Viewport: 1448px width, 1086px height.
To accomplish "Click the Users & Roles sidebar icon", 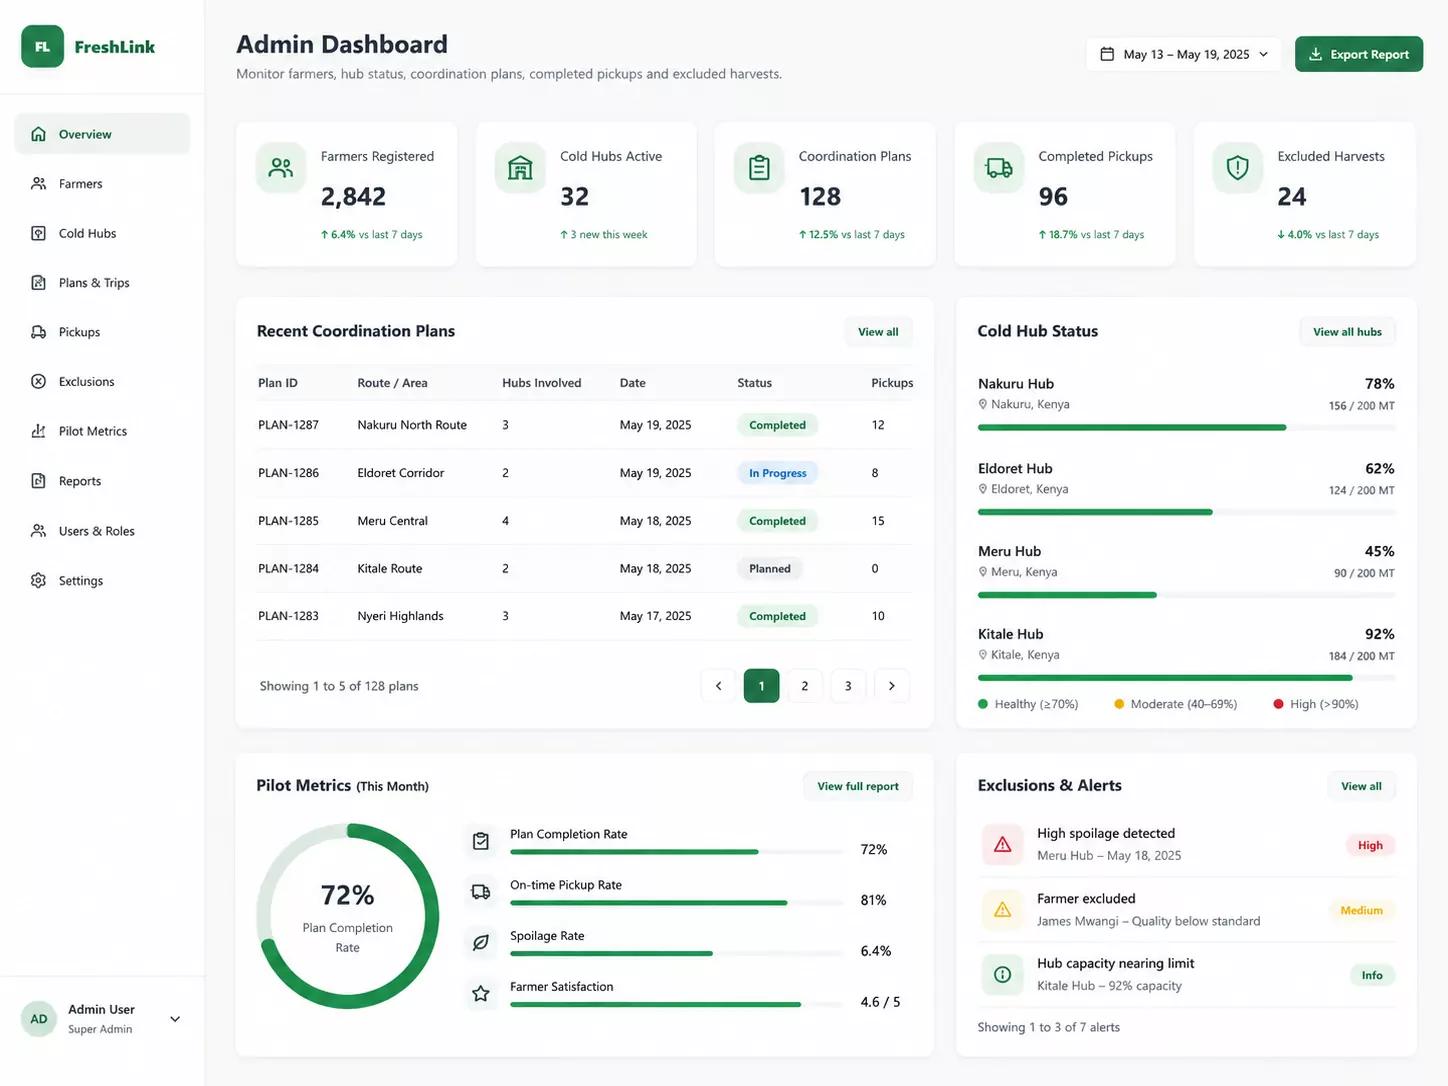I will pos(38,531).
